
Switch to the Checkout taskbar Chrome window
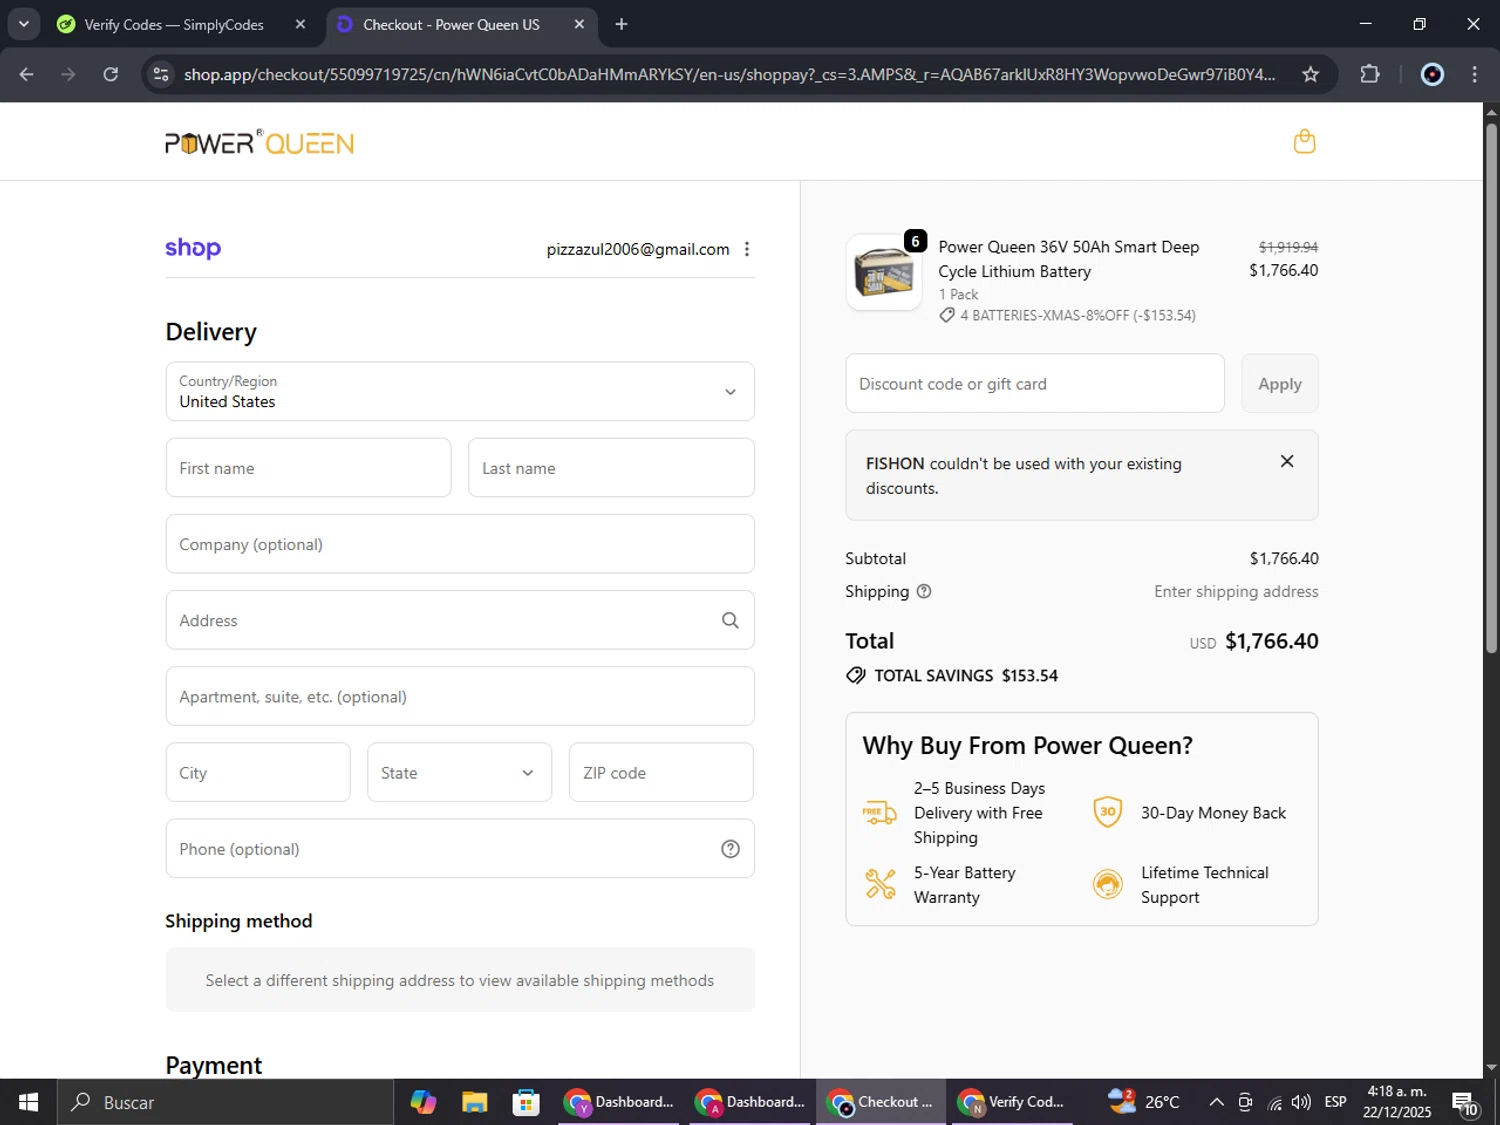880,1102
